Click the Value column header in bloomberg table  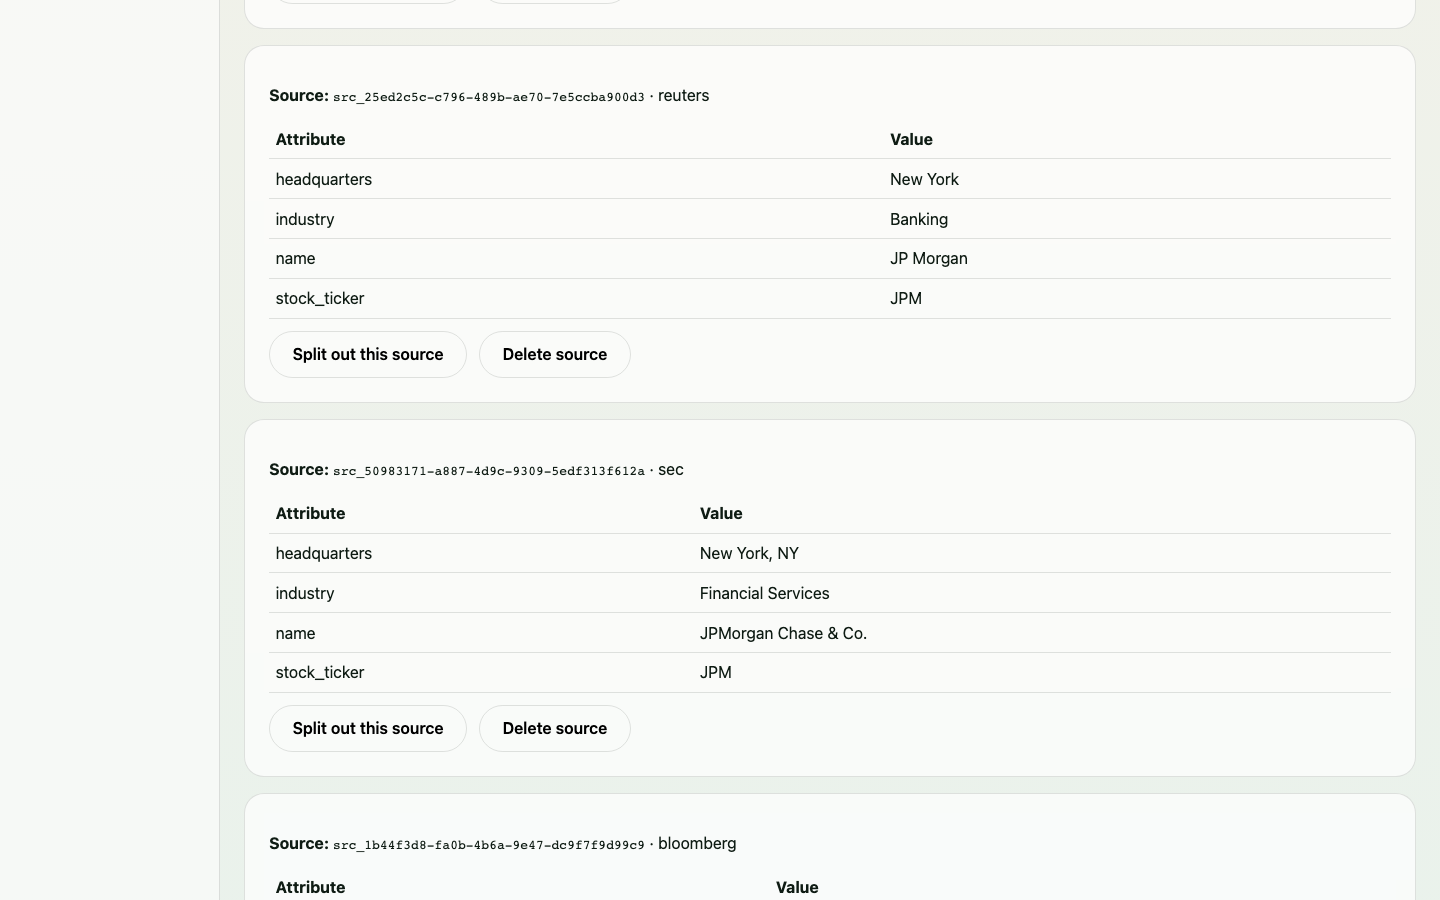click(797, 887)
